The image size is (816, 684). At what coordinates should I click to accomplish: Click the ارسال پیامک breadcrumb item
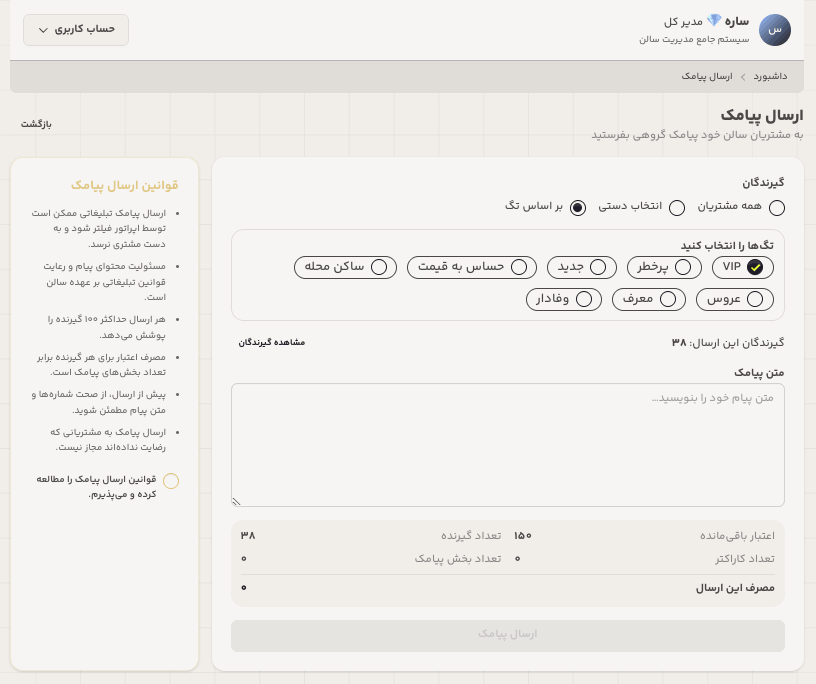[707, 77]
